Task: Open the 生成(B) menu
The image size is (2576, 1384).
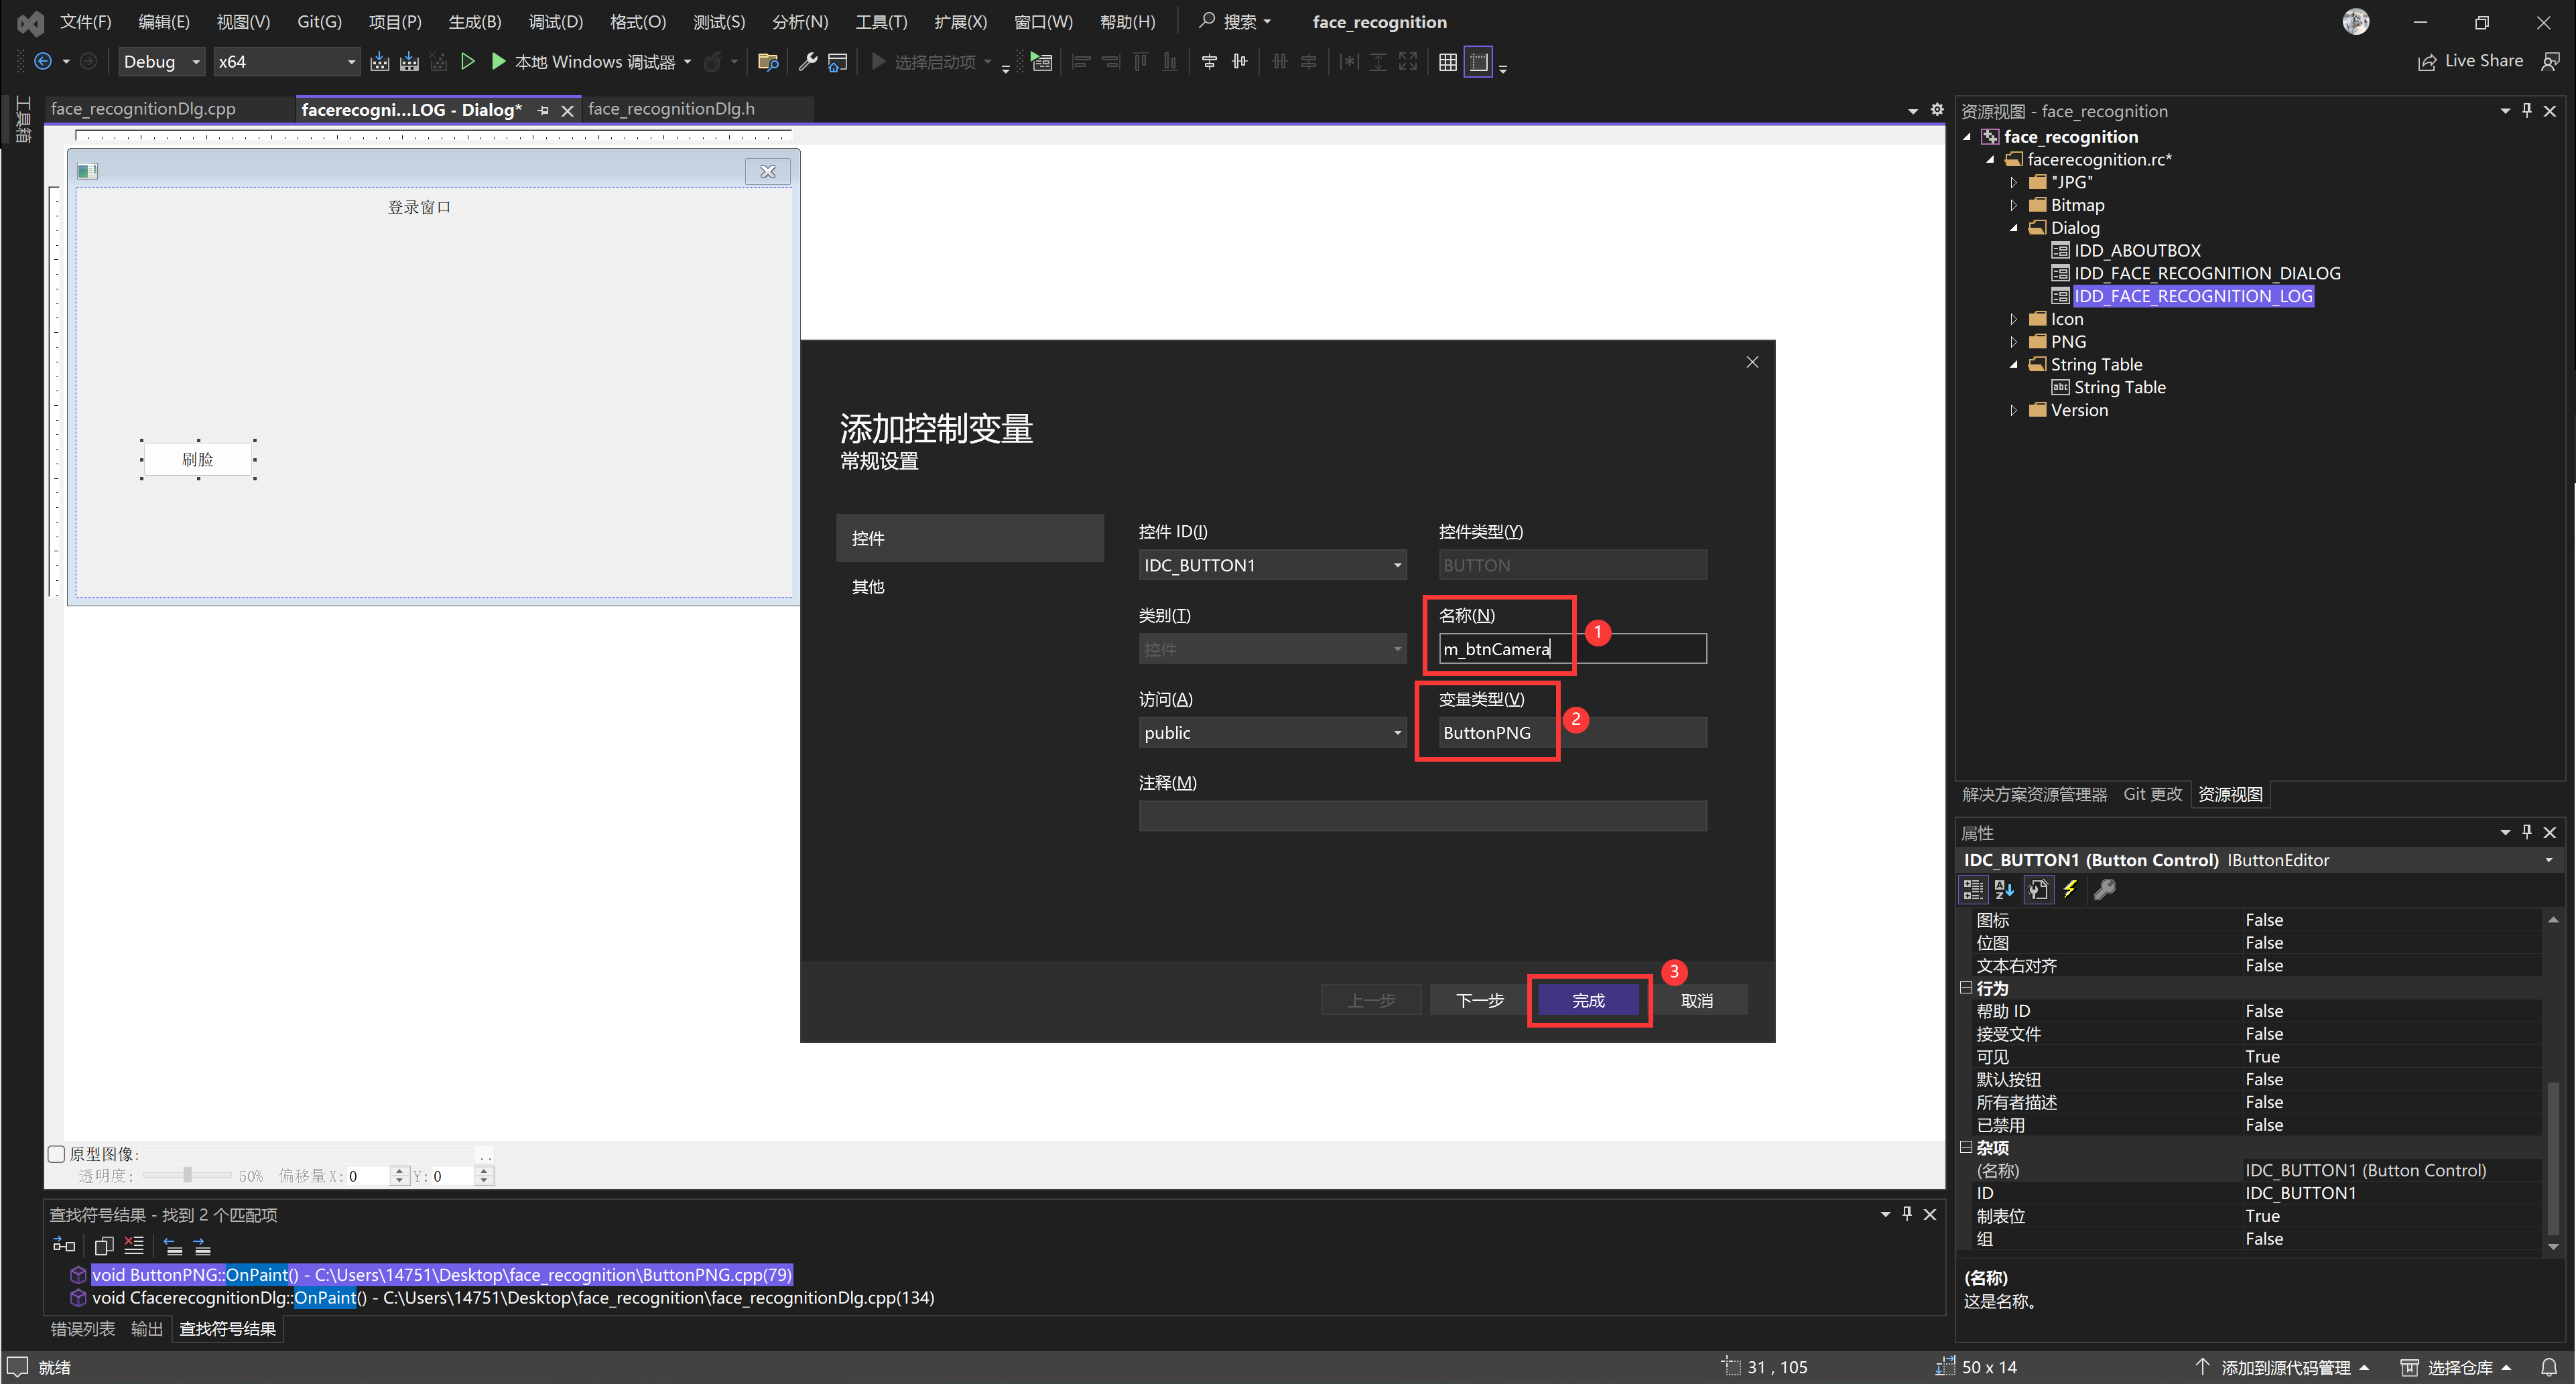Action: (474, 22)
